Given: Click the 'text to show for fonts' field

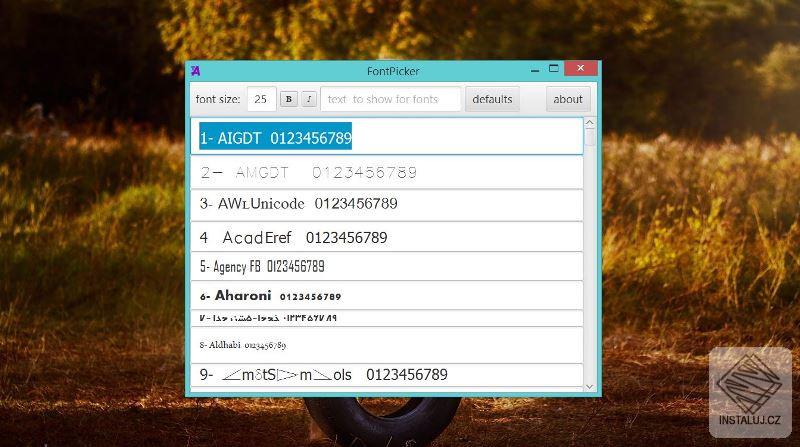Looking at the screenshot, I should (390, 99).
